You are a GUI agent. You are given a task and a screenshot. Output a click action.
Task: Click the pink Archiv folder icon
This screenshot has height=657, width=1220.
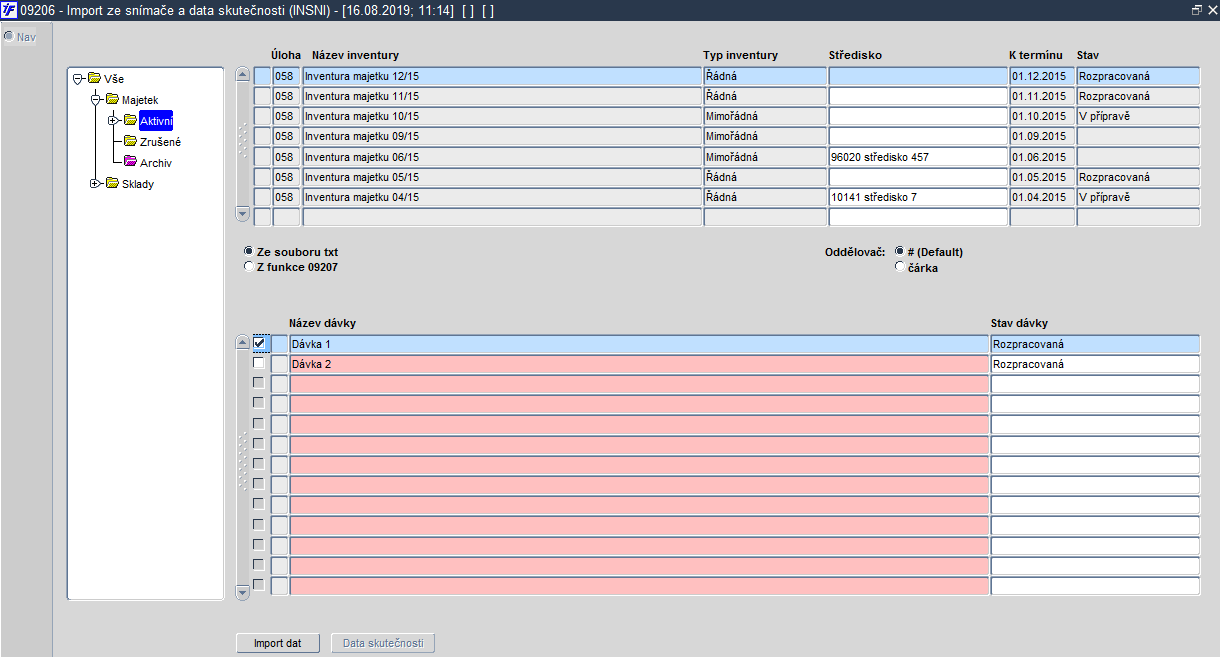[130, 162]
